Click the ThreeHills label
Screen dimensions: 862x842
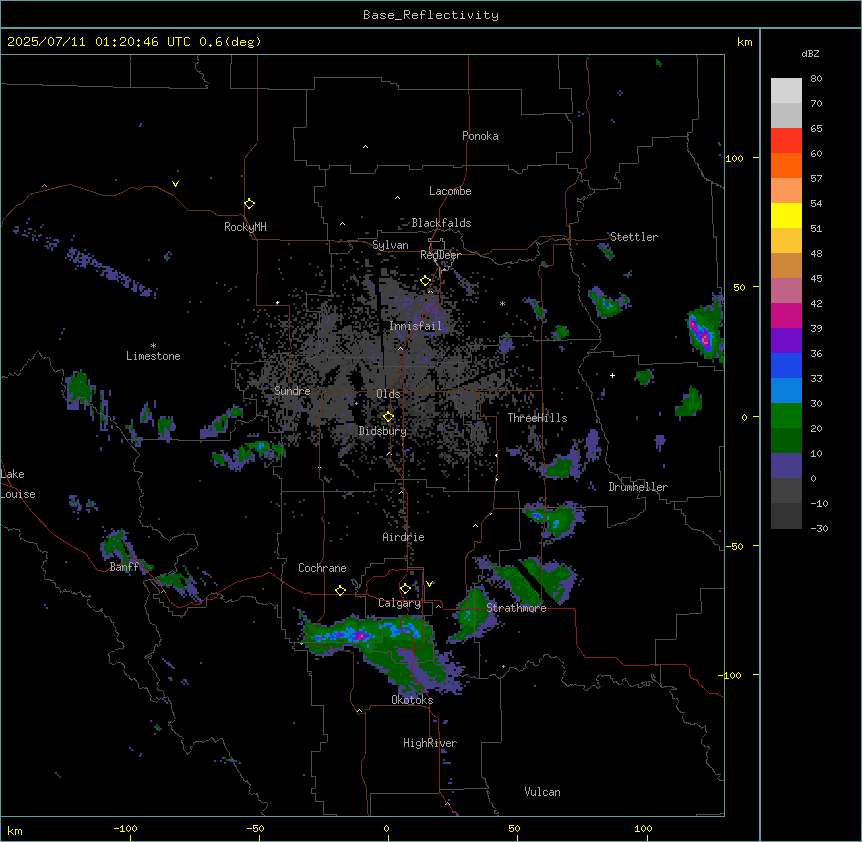click(537, 418)
